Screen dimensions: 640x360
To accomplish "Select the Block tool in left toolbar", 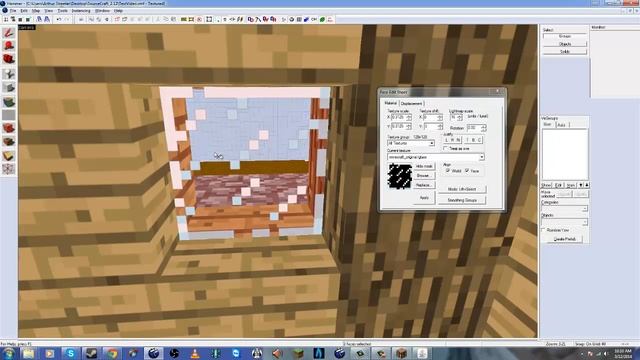I will click(x=9, y=87).
